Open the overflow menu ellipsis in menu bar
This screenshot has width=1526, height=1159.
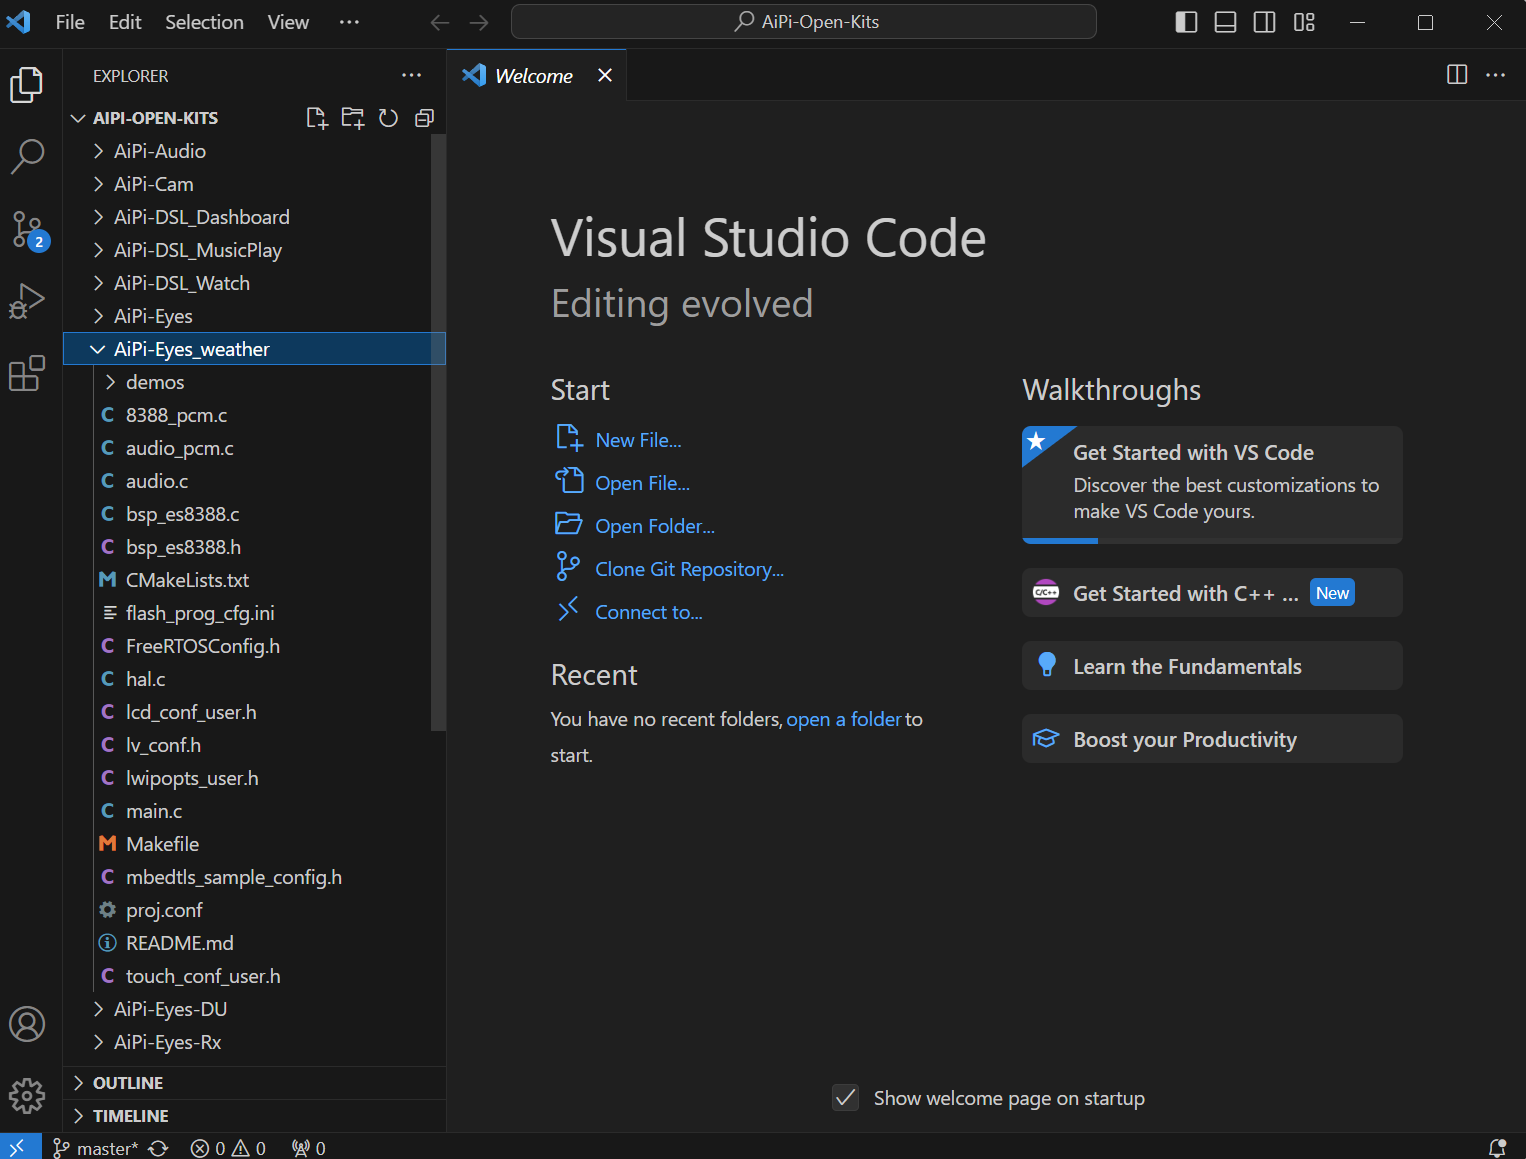click(x=349, y=22)
